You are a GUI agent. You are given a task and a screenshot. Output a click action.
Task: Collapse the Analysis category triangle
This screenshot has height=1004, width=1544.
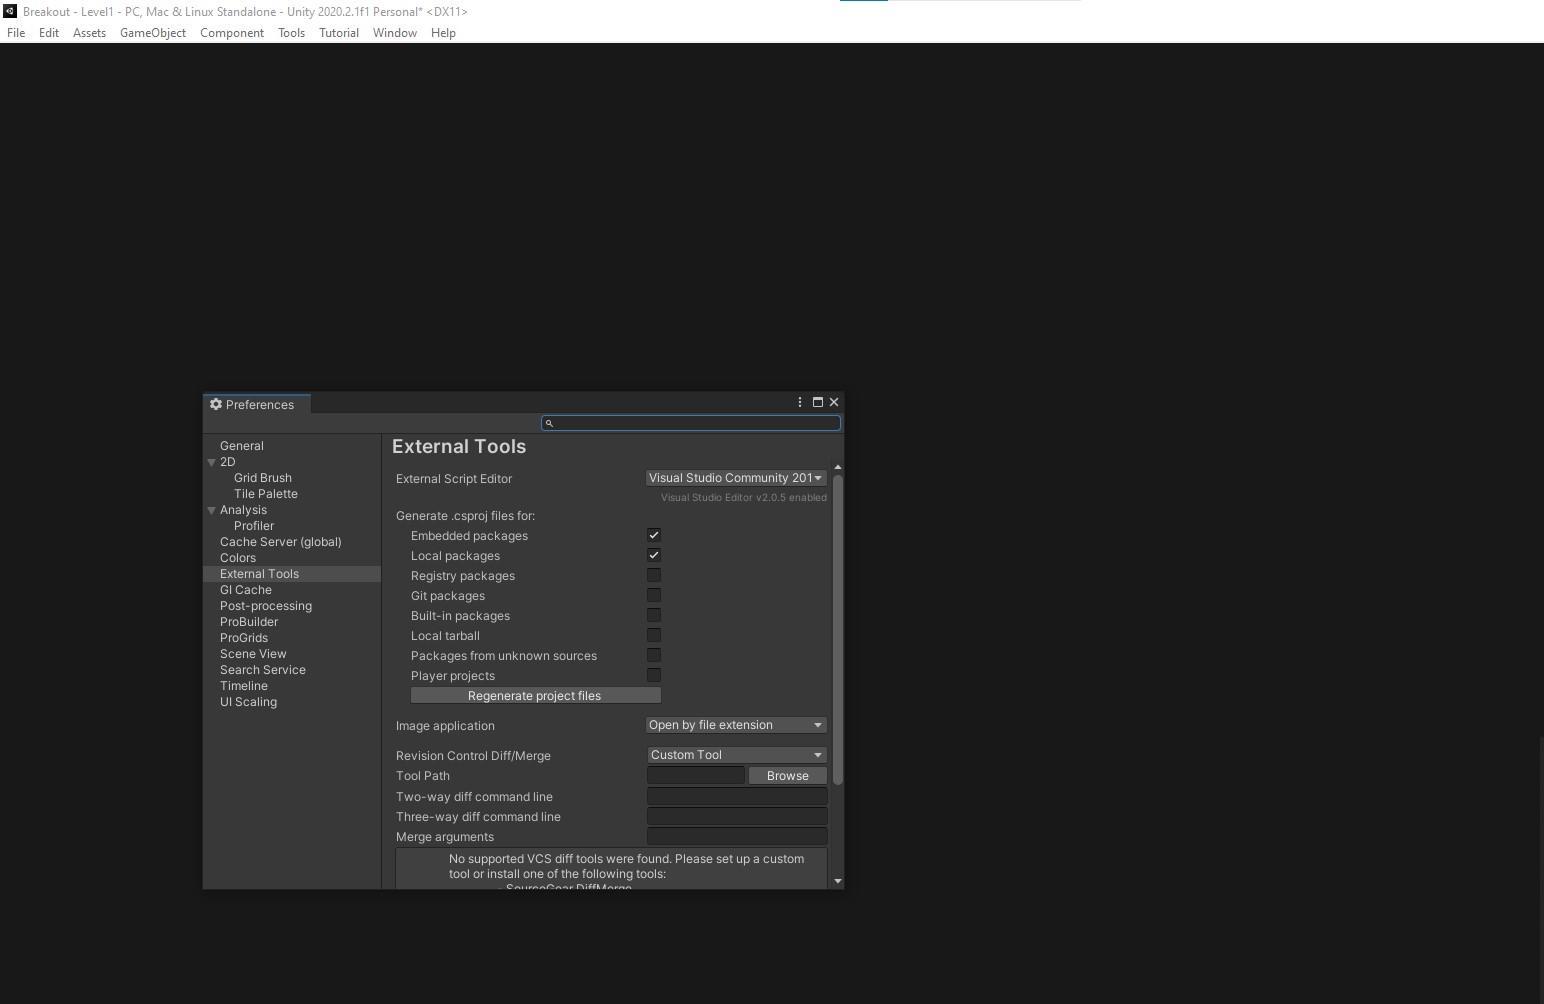[x=211, y=510]
